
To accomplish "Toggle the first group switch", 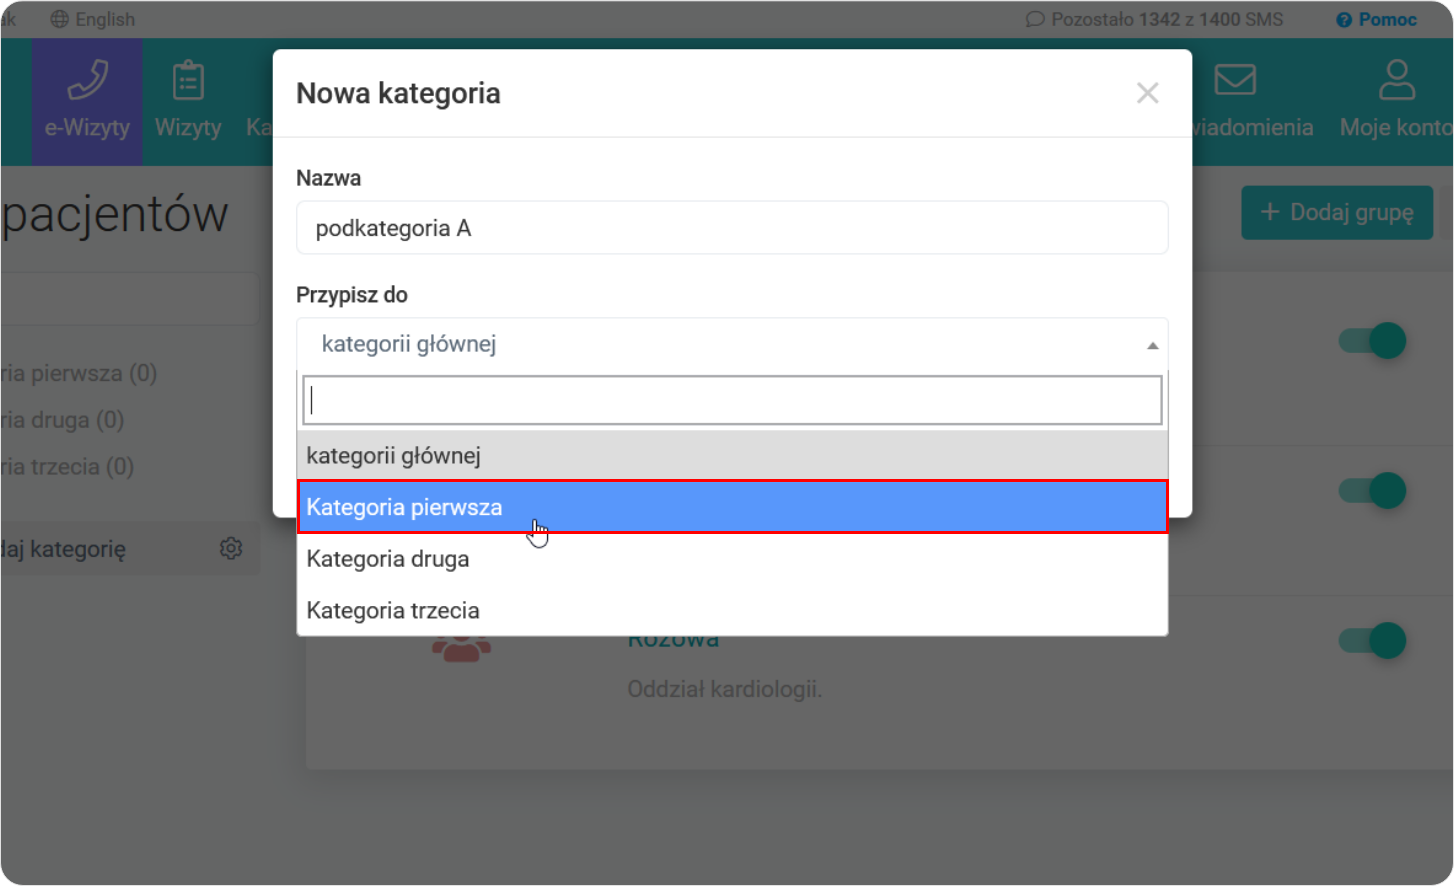I will (1373, 341).
